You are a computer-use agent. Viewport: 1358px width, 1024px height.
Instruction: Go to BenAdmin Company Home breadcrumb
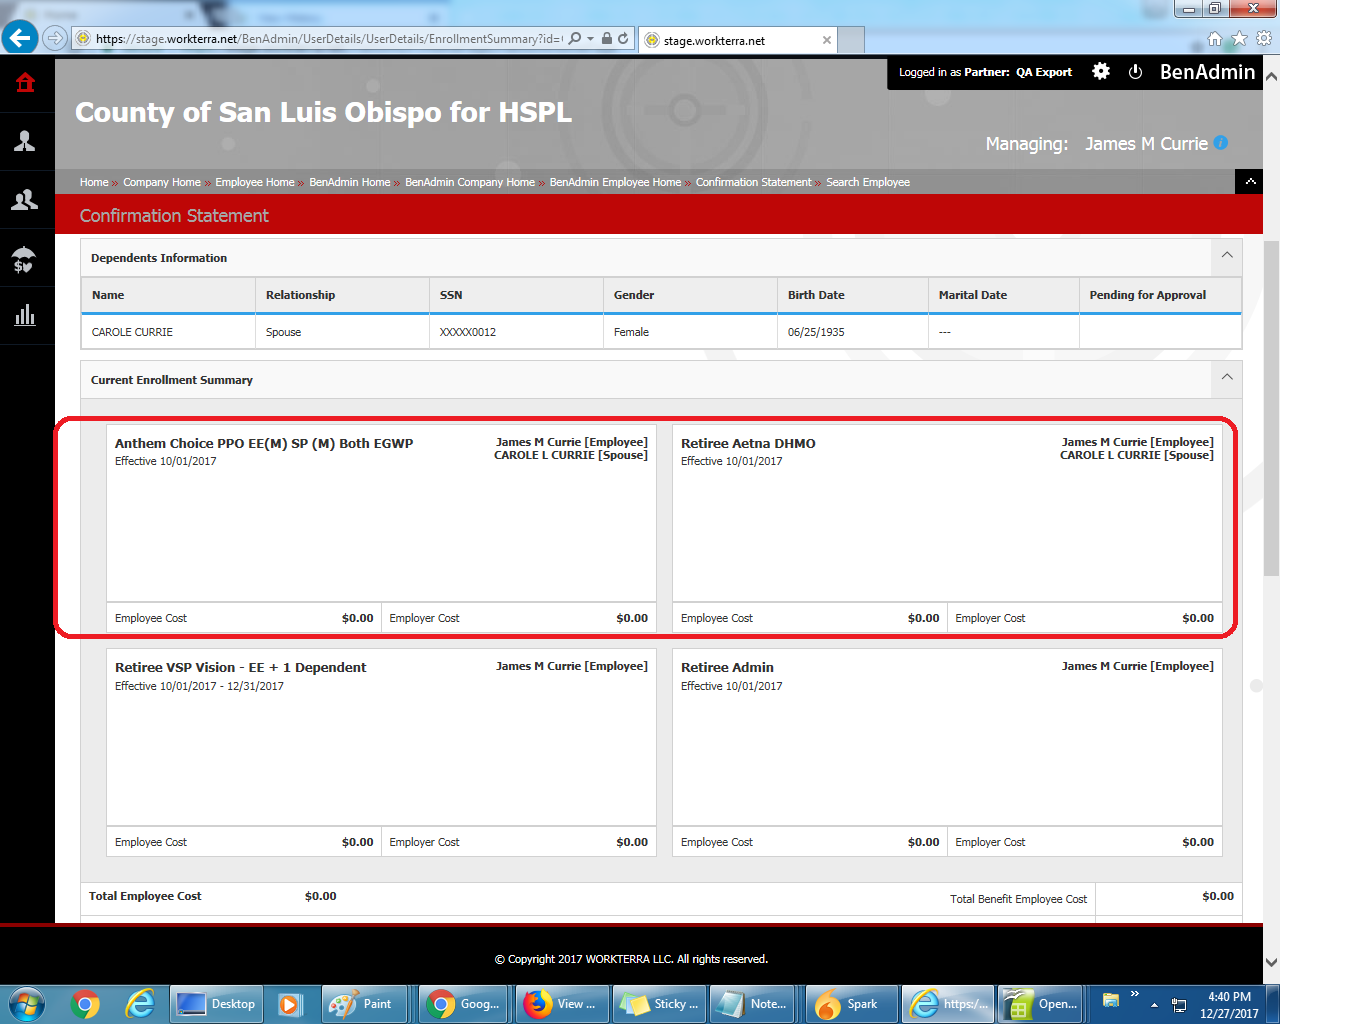click(469, 182)
